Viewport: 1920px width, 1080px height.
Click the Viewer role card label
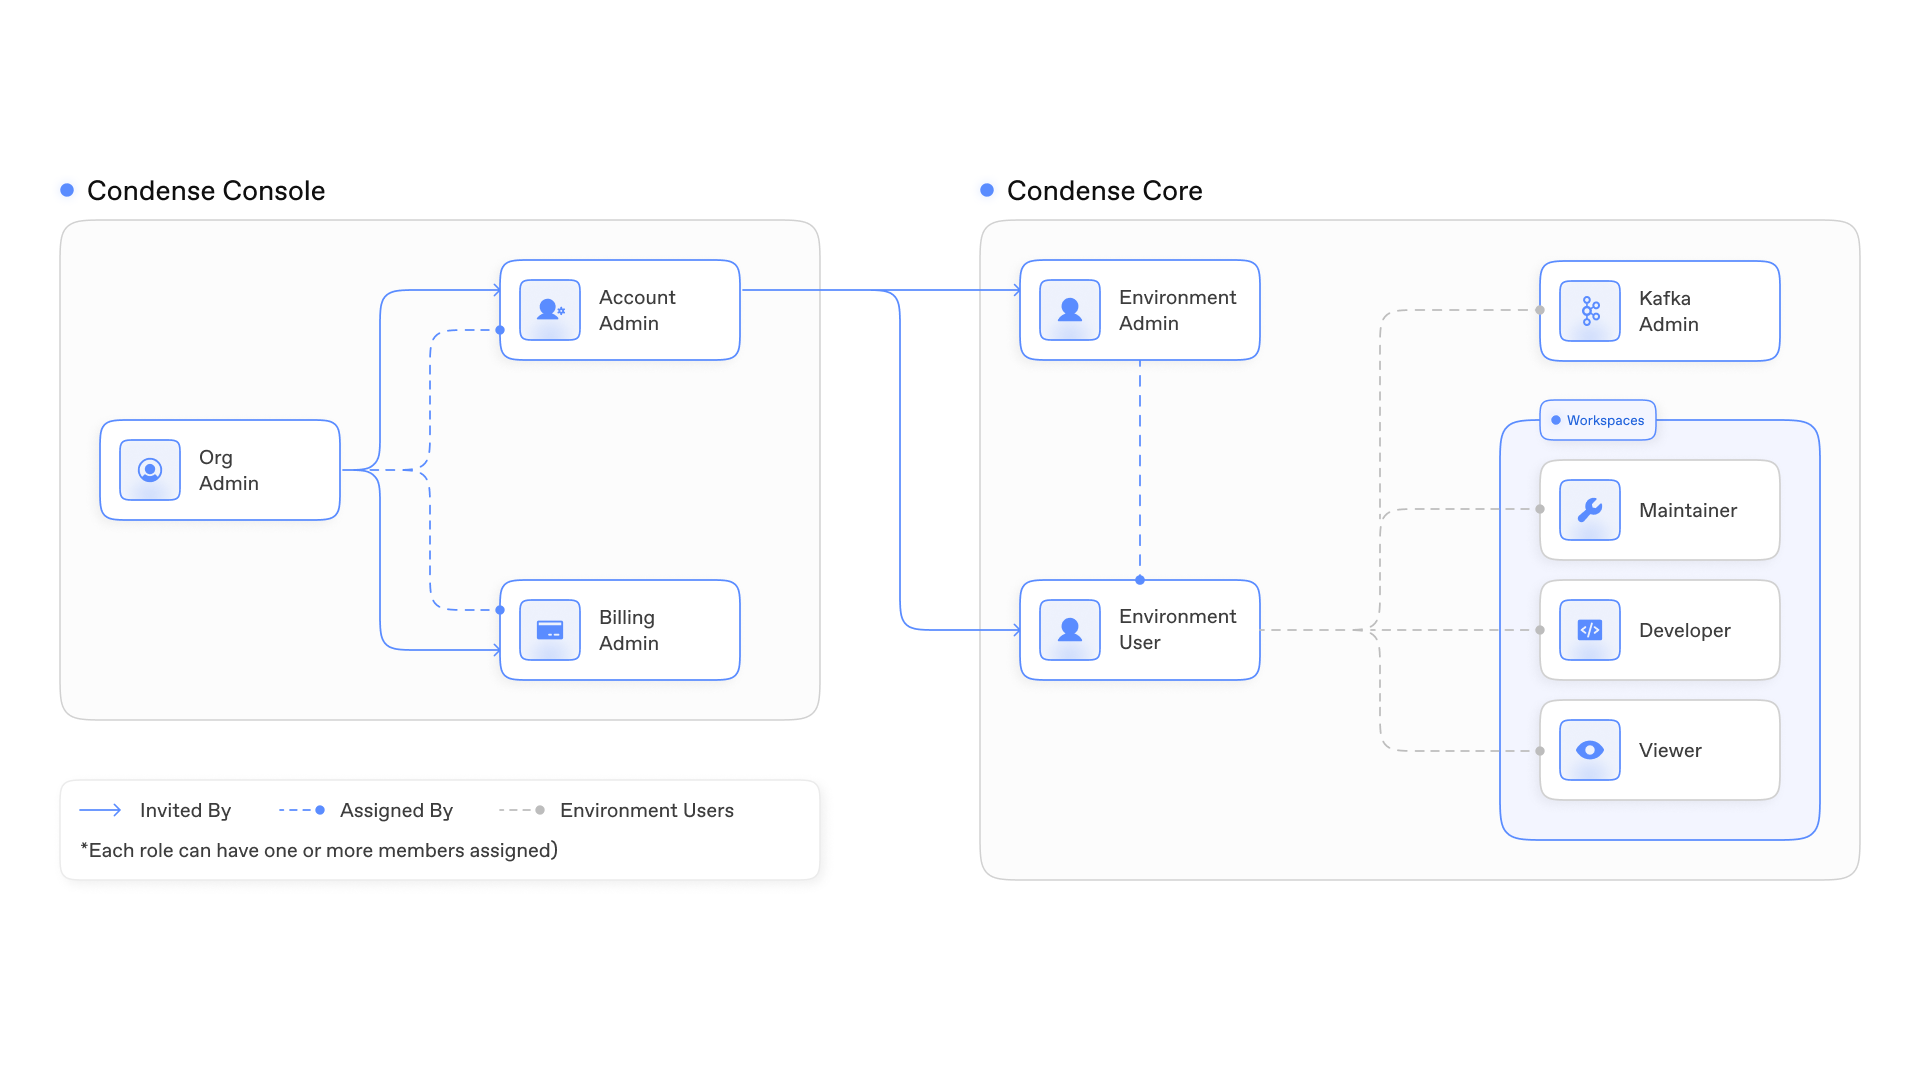(1669, 750)
